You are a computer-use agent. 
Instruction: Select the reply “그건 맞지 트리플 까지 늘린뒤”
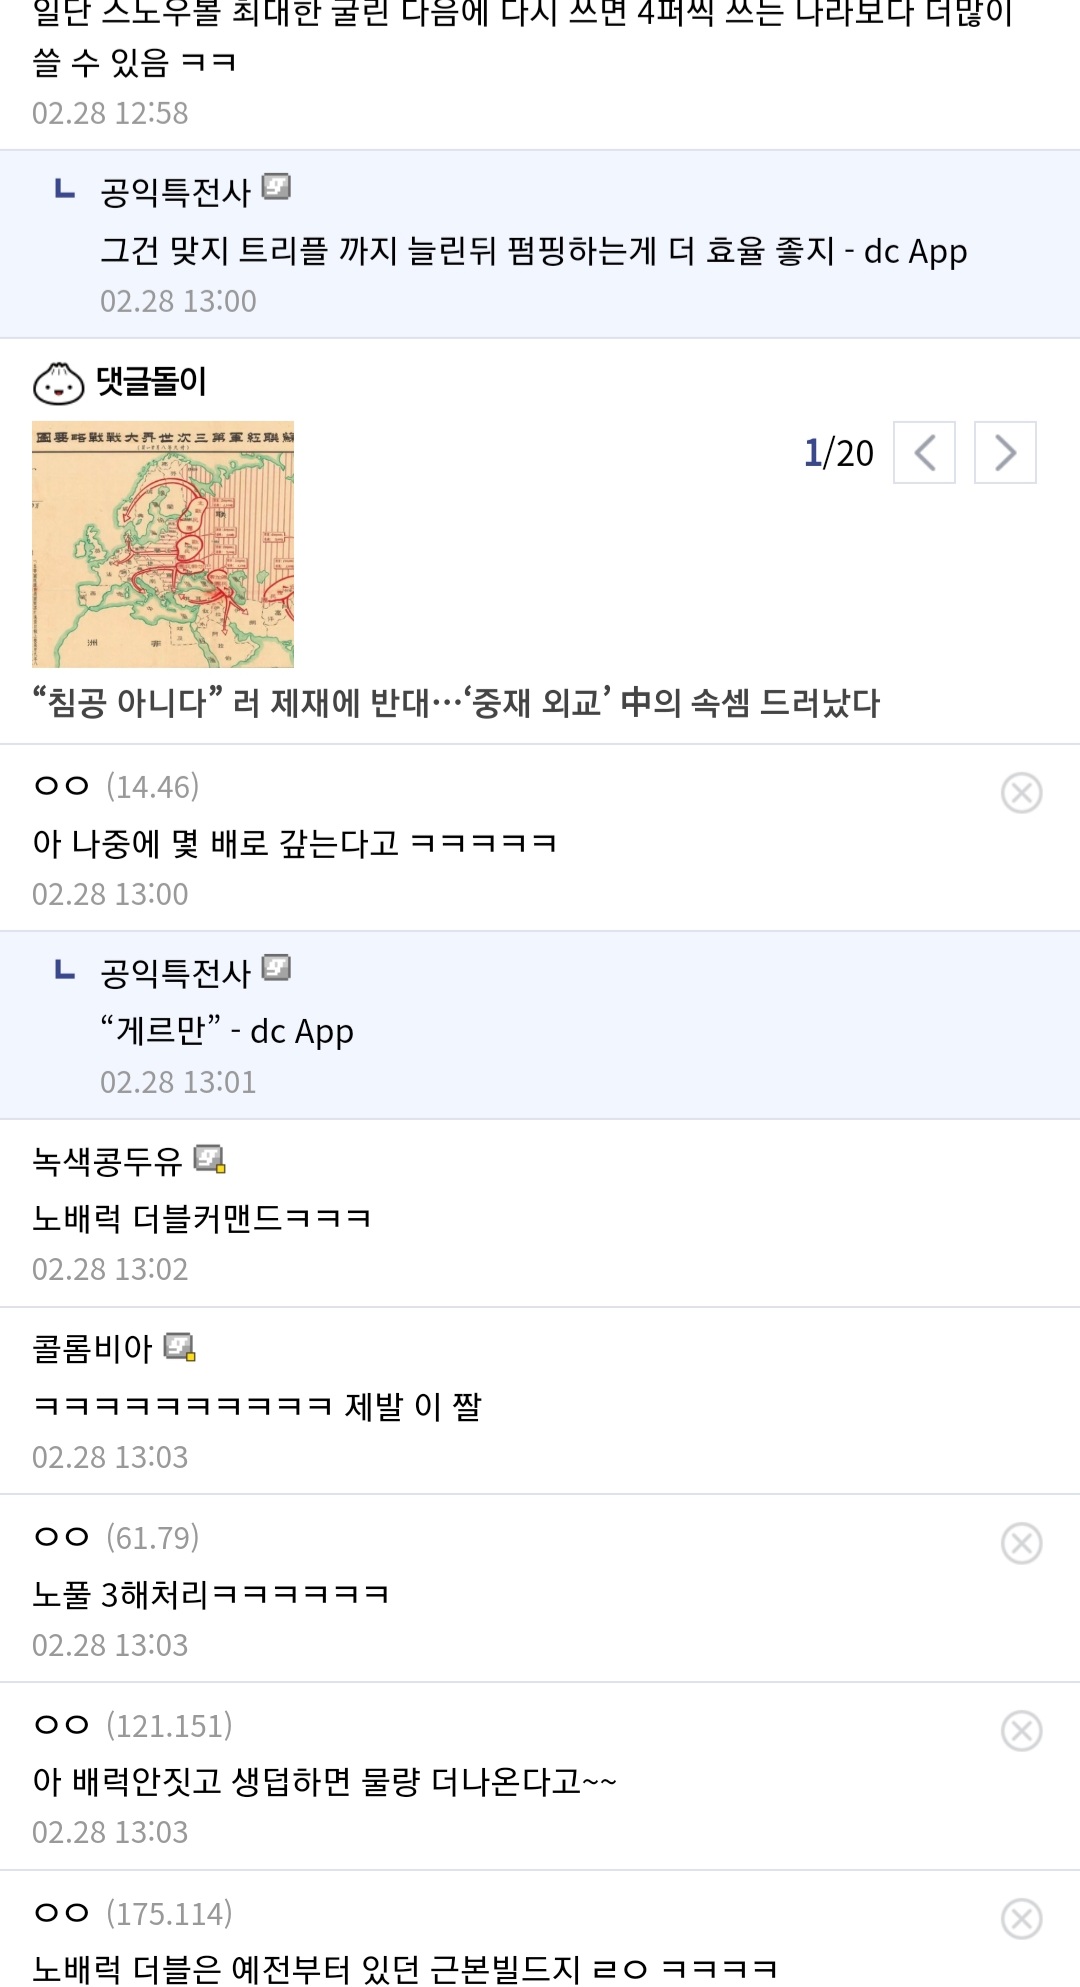(533, 251)
